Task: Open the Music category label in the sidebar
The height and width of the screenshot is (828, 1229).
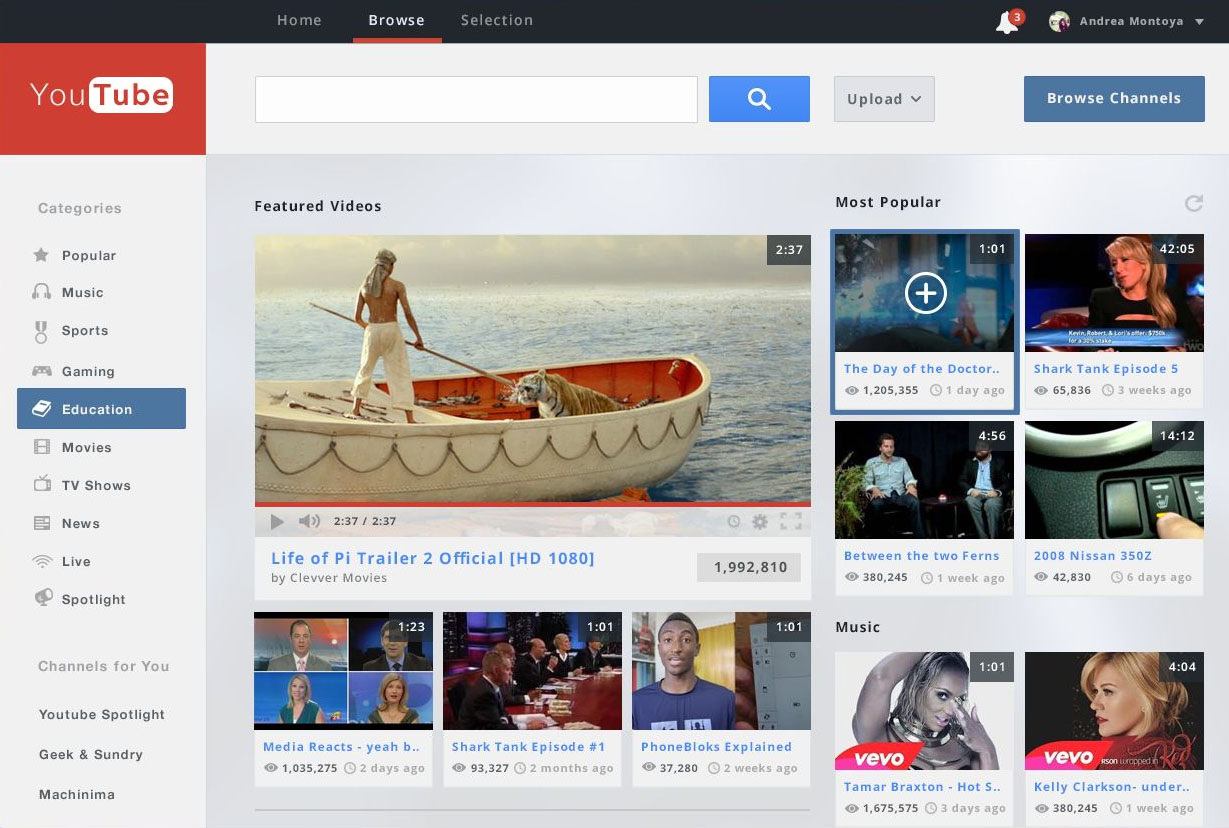Action: (x=83, y=293)
